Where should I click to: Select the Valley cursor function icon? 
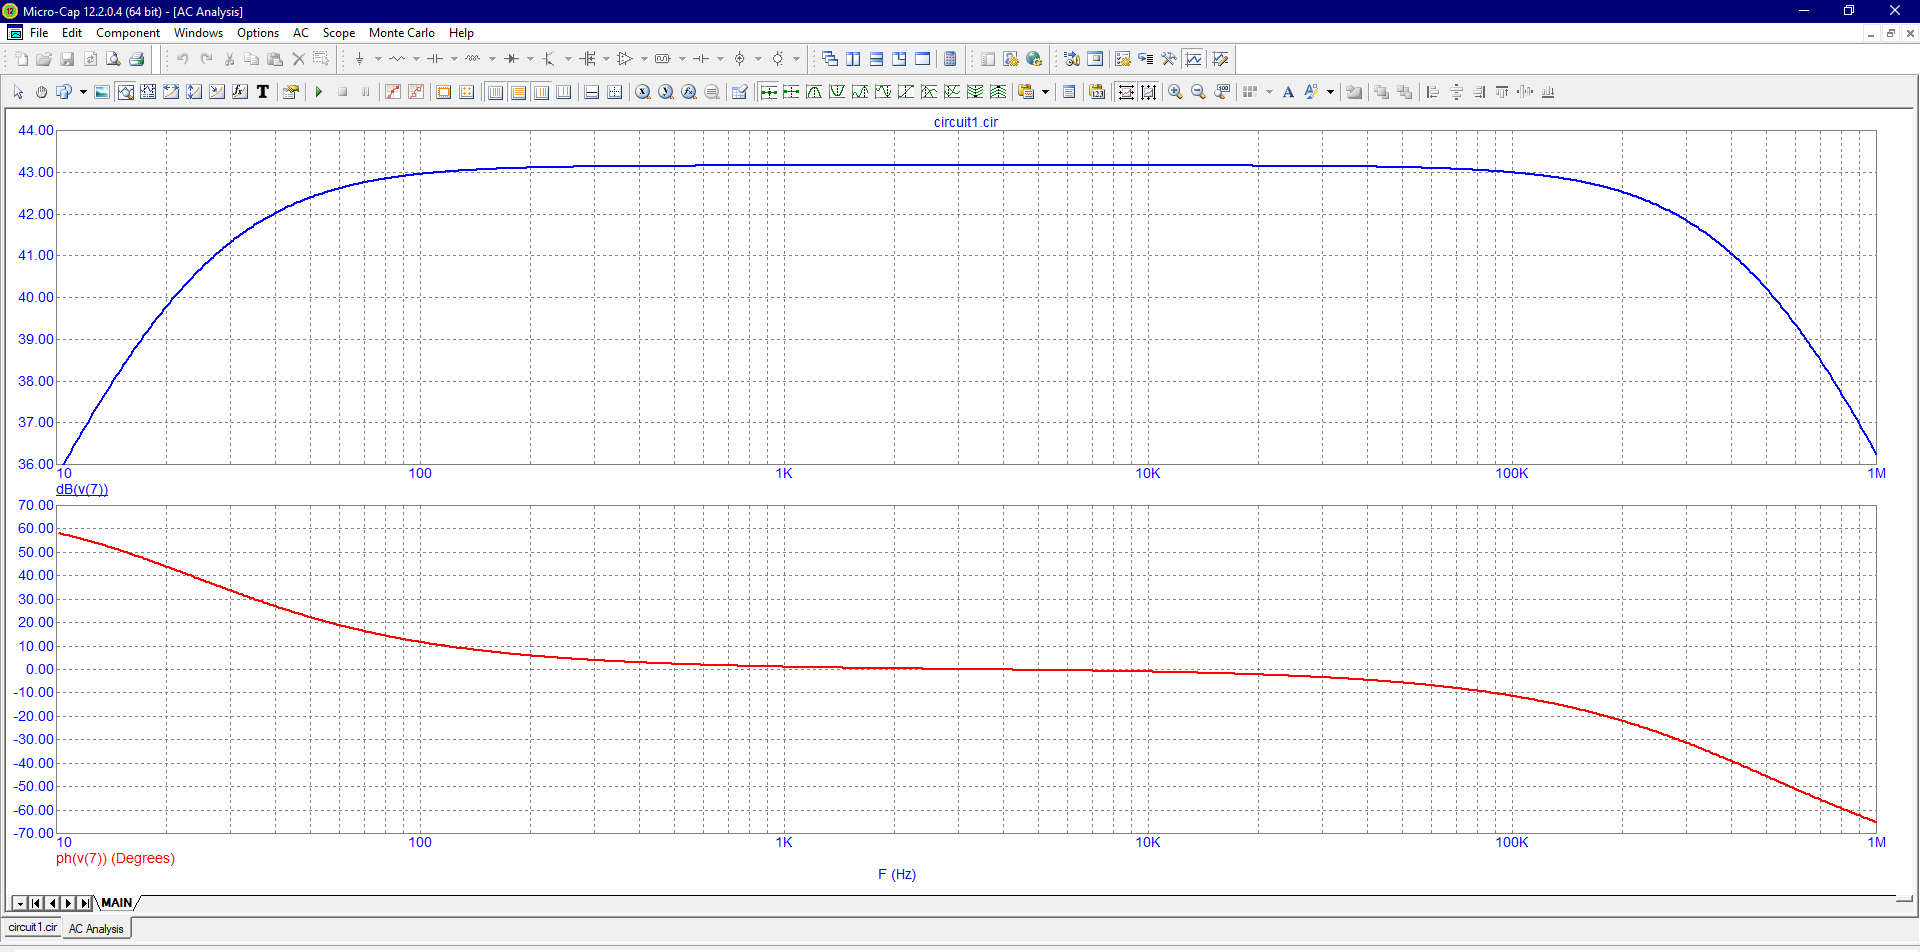click(x=837, y=92)
